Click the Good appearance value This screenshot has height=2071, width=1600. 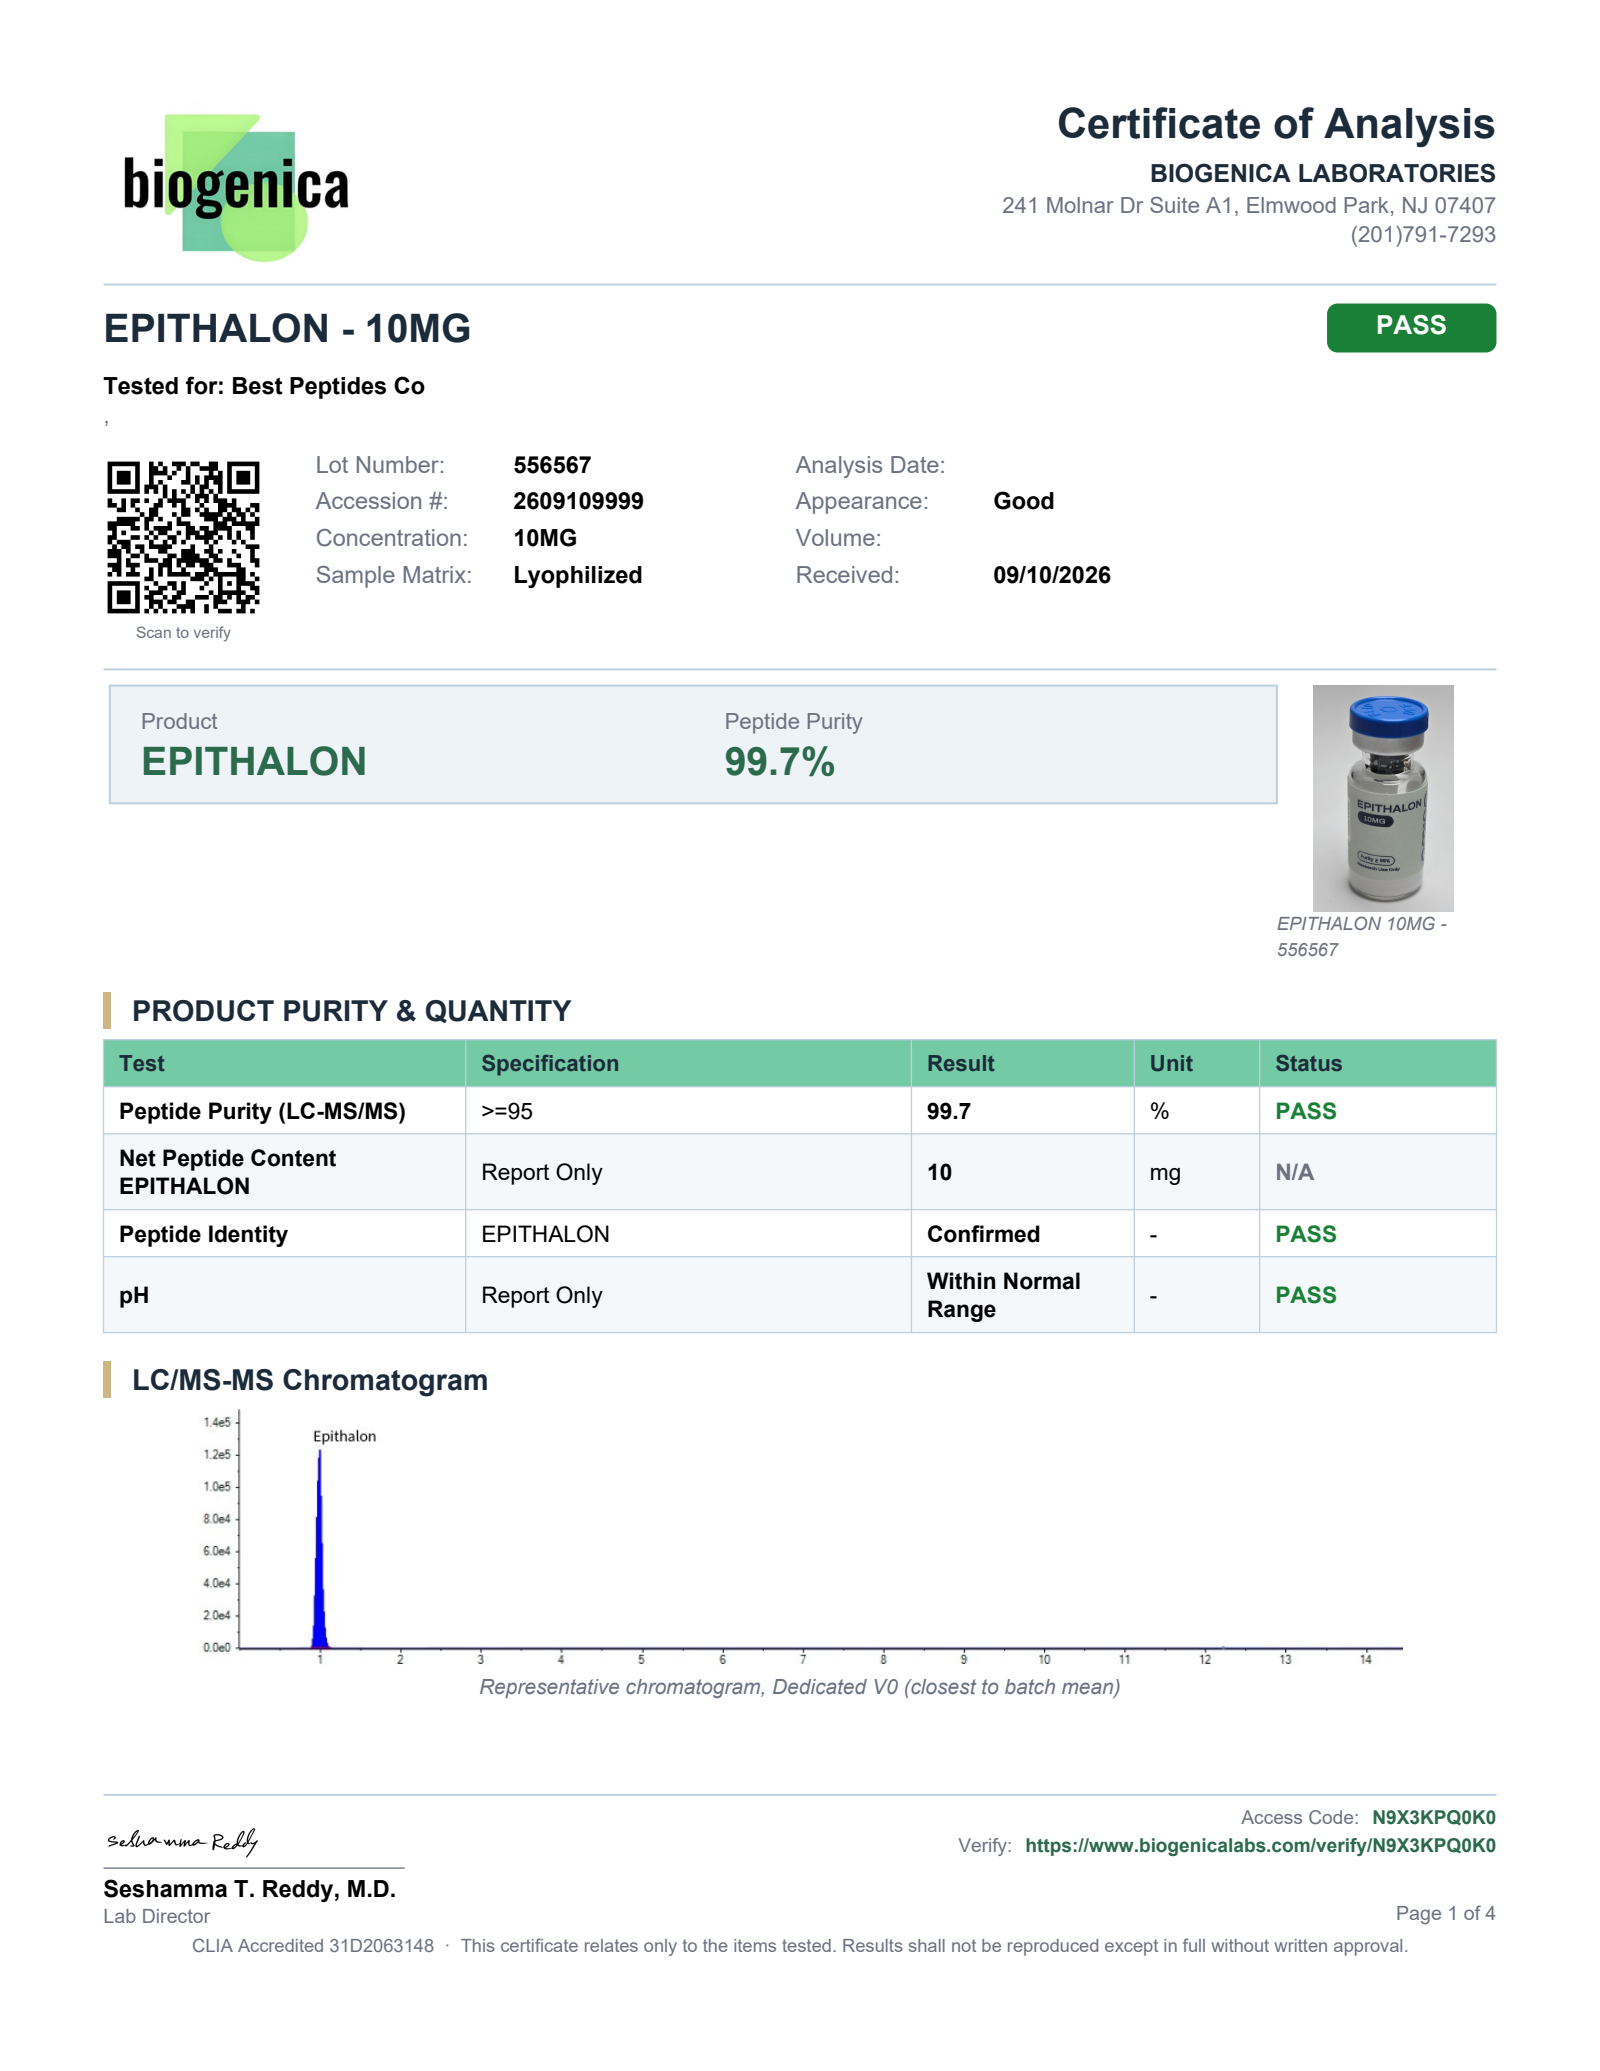[1023, 501]
